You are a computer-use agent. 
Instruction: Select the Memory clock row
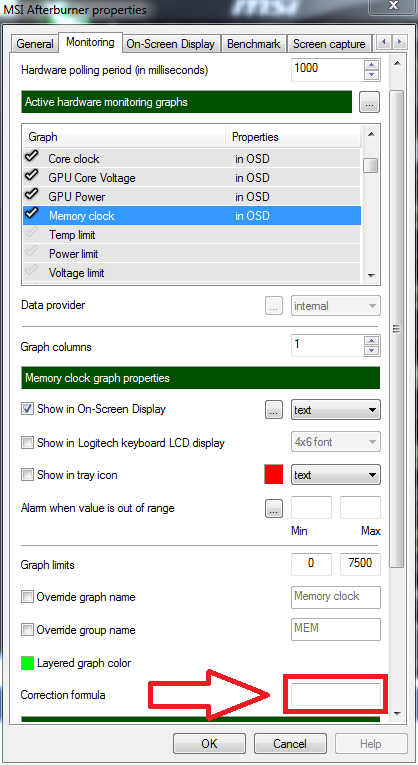click(192, 216)
